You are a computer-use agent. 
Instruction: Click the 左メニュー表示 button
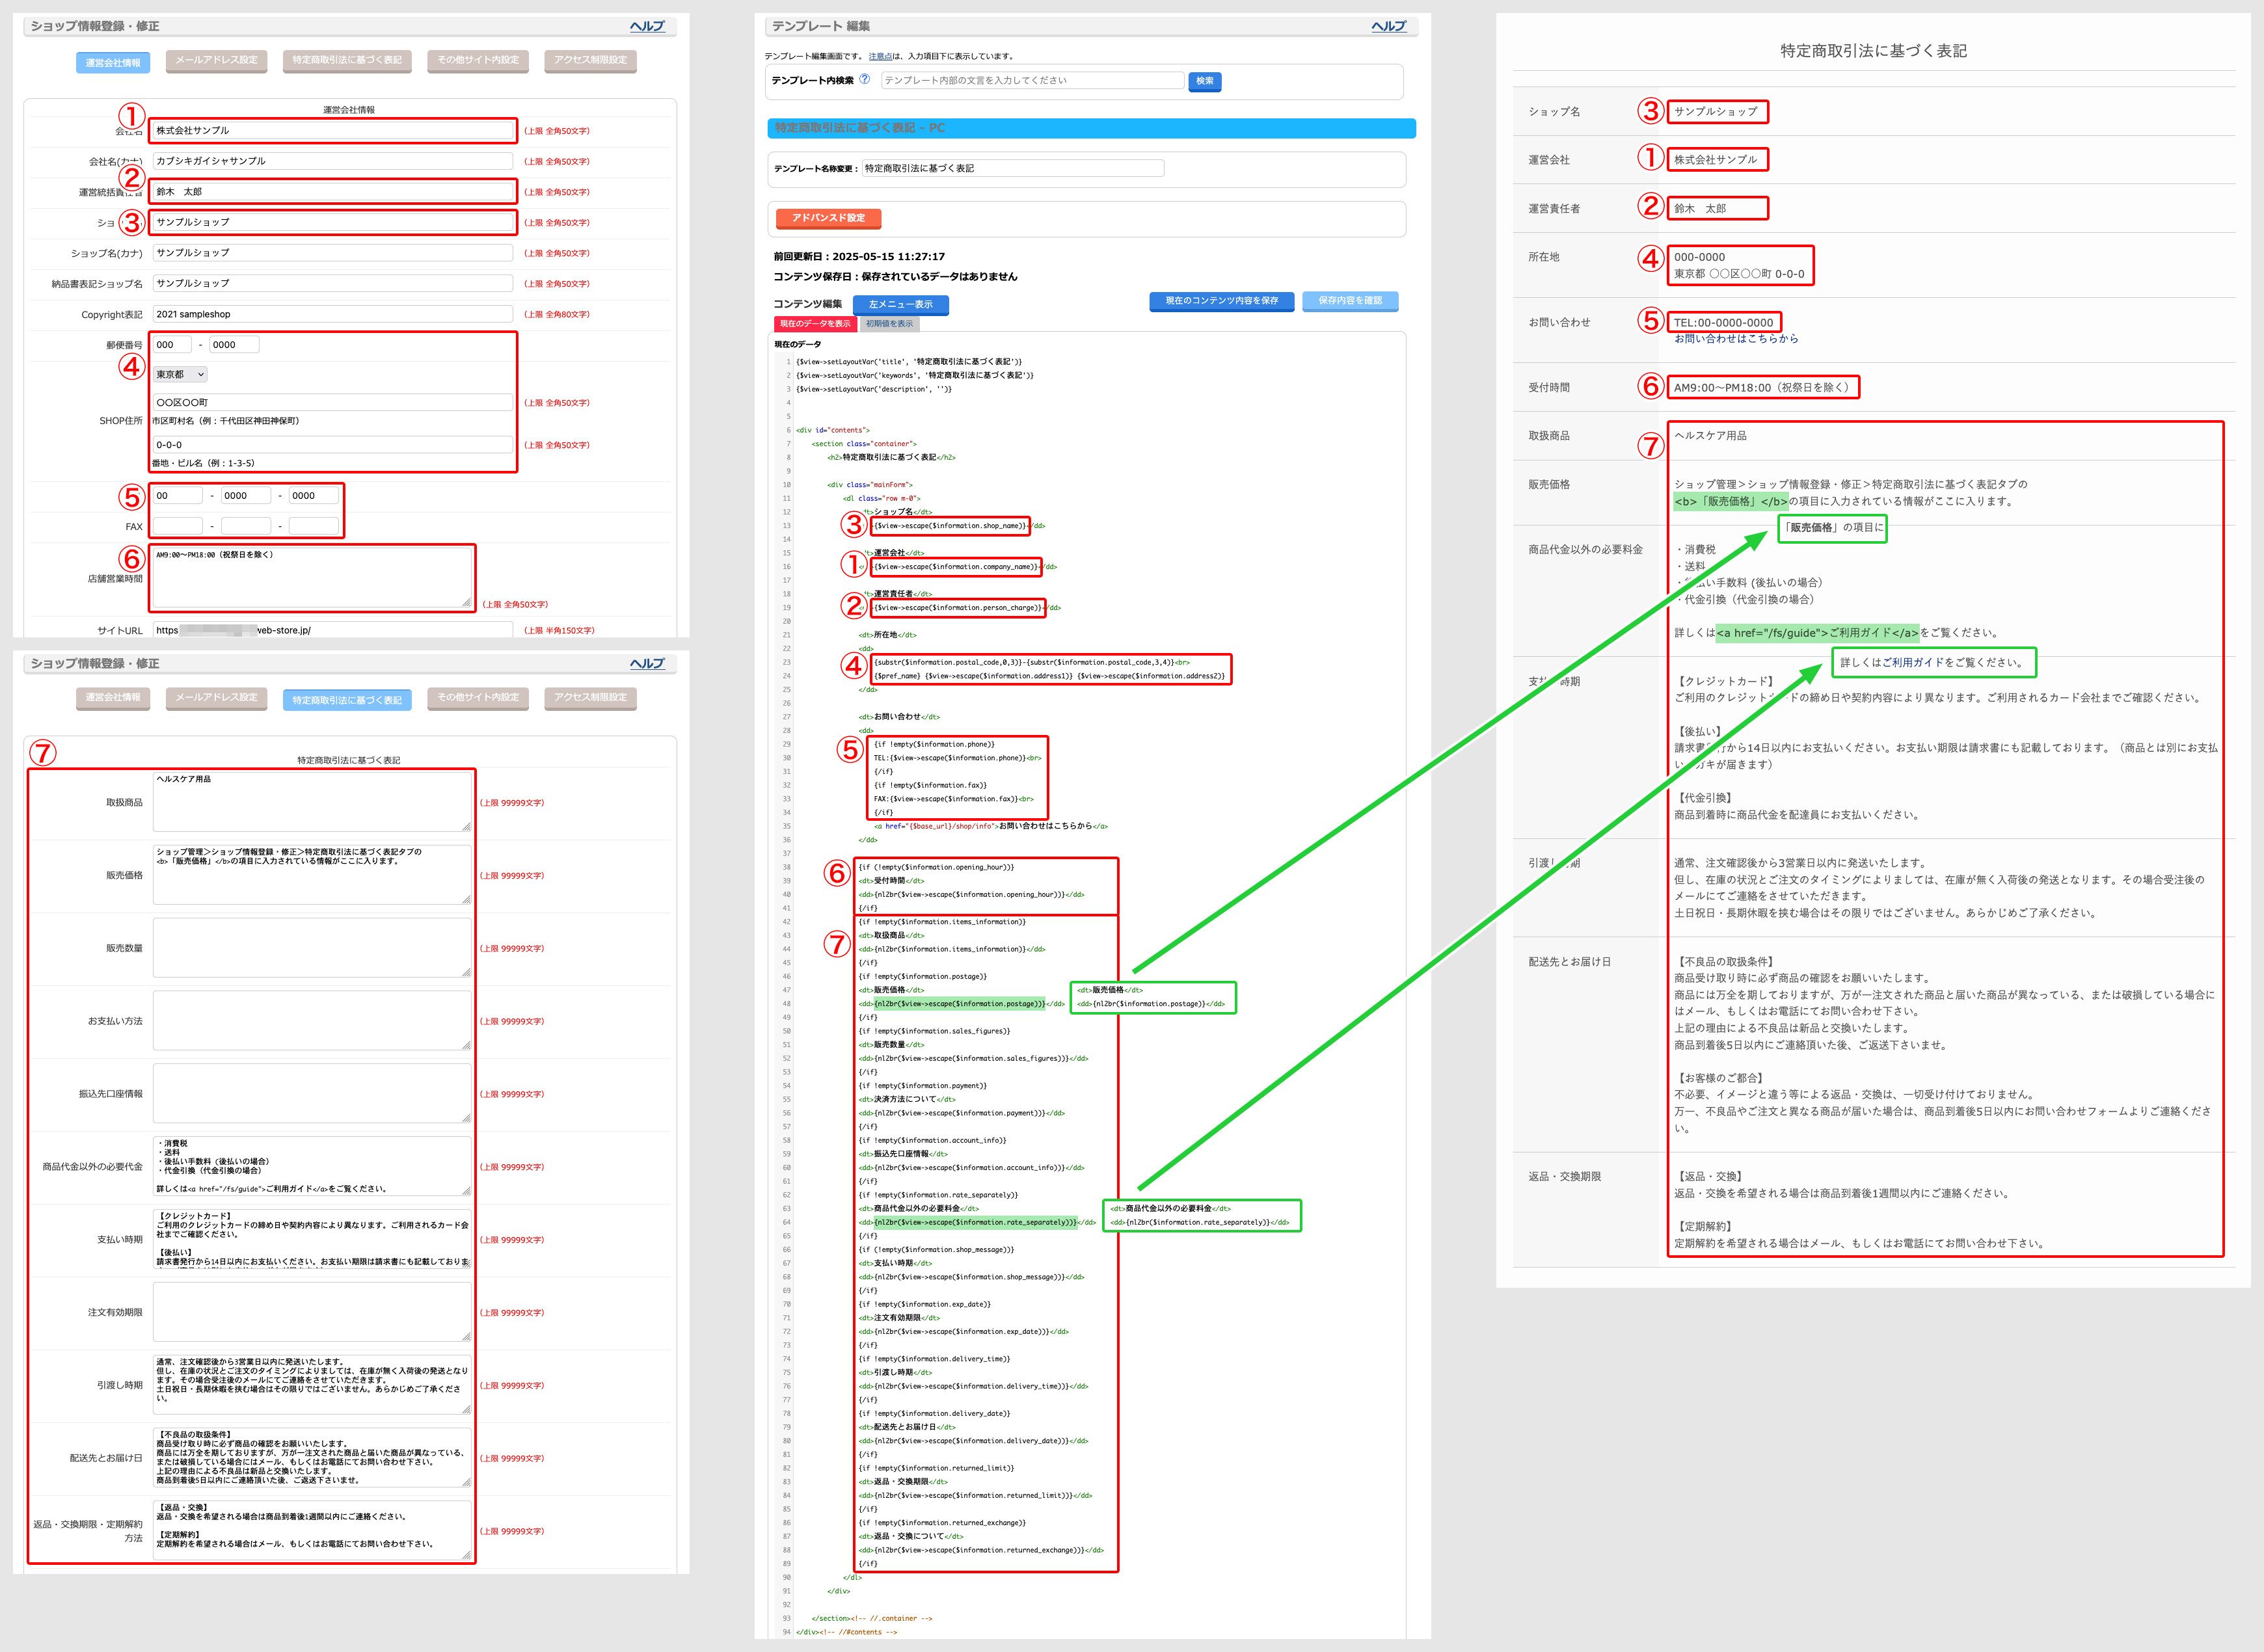click(900, 304)
